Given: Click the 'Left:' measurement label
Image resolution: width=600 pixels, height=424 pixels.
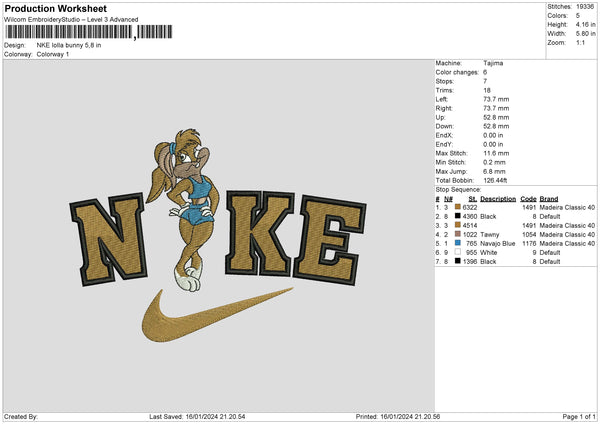Looking at the screenshot, I should [442, 99].
